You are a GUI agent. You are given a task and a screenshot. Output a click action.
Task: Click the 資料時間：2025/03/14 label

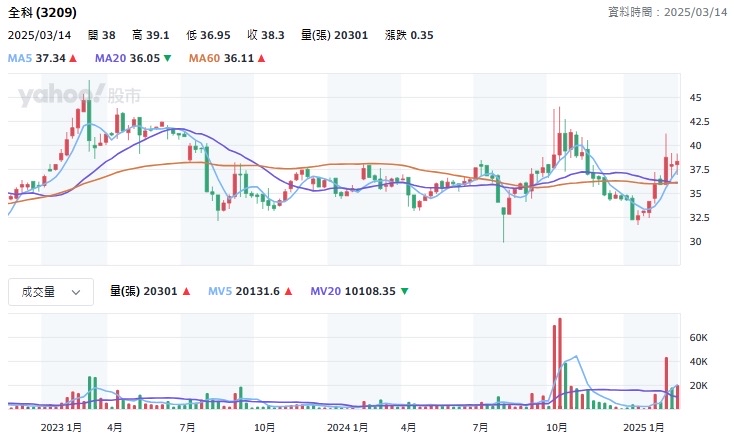point(668,12)
